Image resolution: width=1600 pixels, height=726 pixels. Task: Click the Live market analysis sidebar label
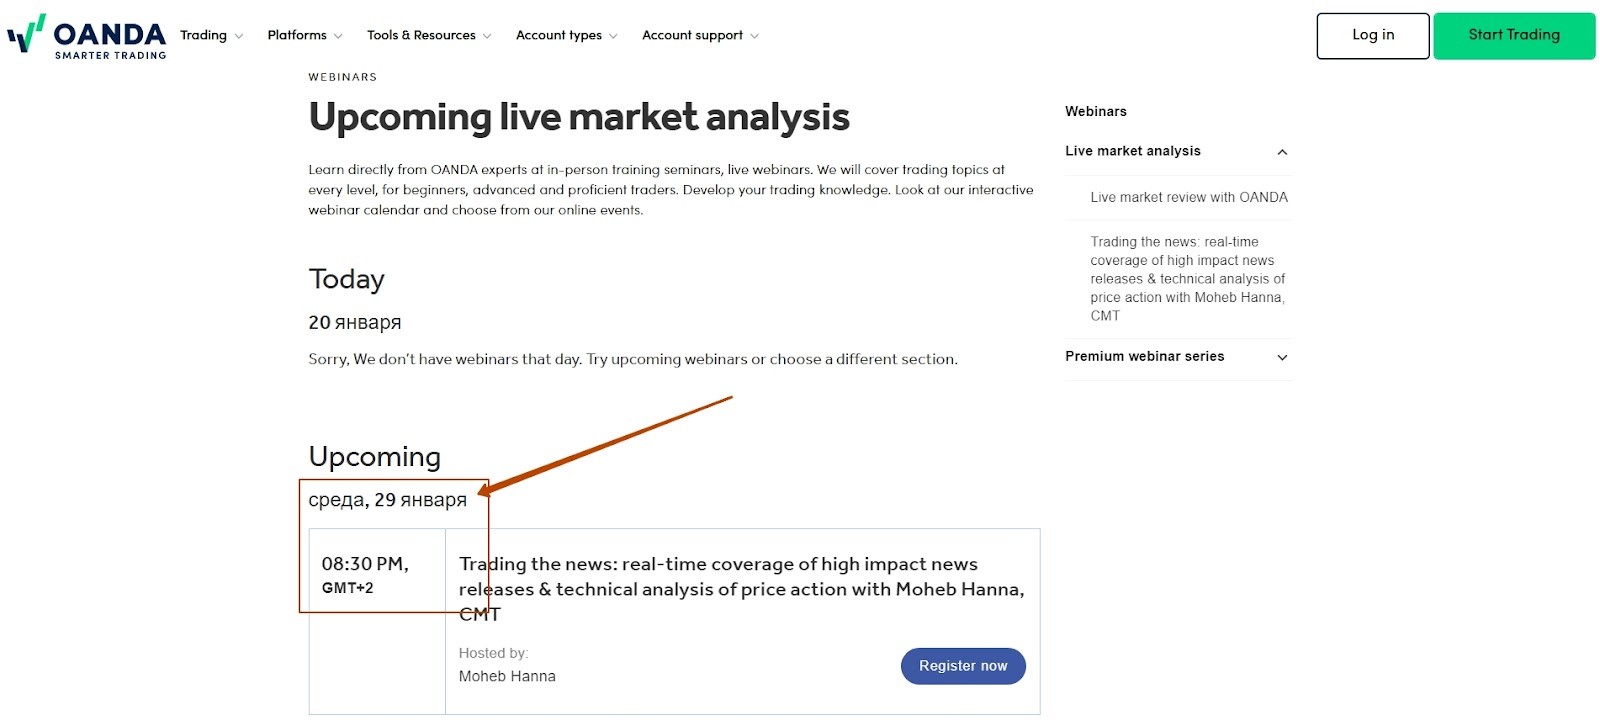tap(1133, 151)
